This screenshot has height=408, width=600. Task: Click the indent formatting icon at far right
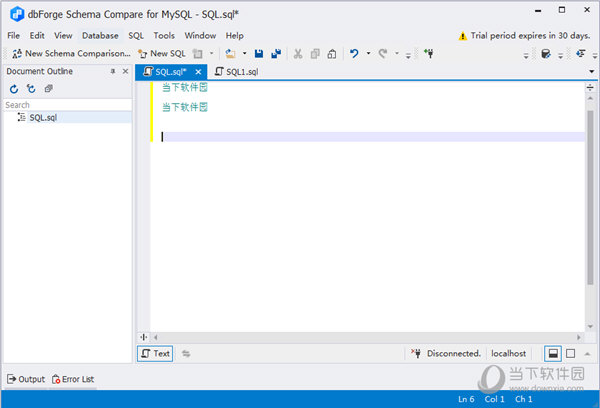581,54
